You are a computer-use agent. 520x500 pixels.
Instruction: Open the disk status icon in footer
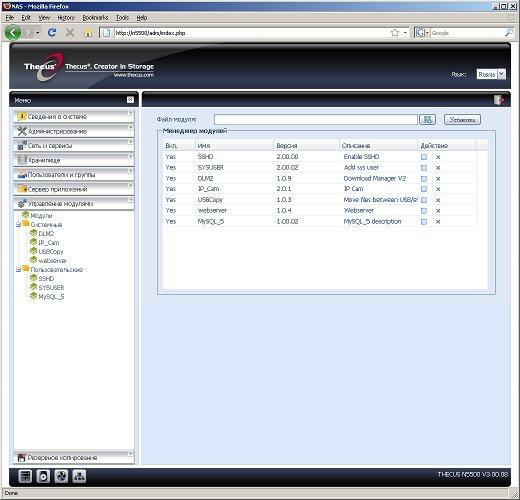point(25,476)
